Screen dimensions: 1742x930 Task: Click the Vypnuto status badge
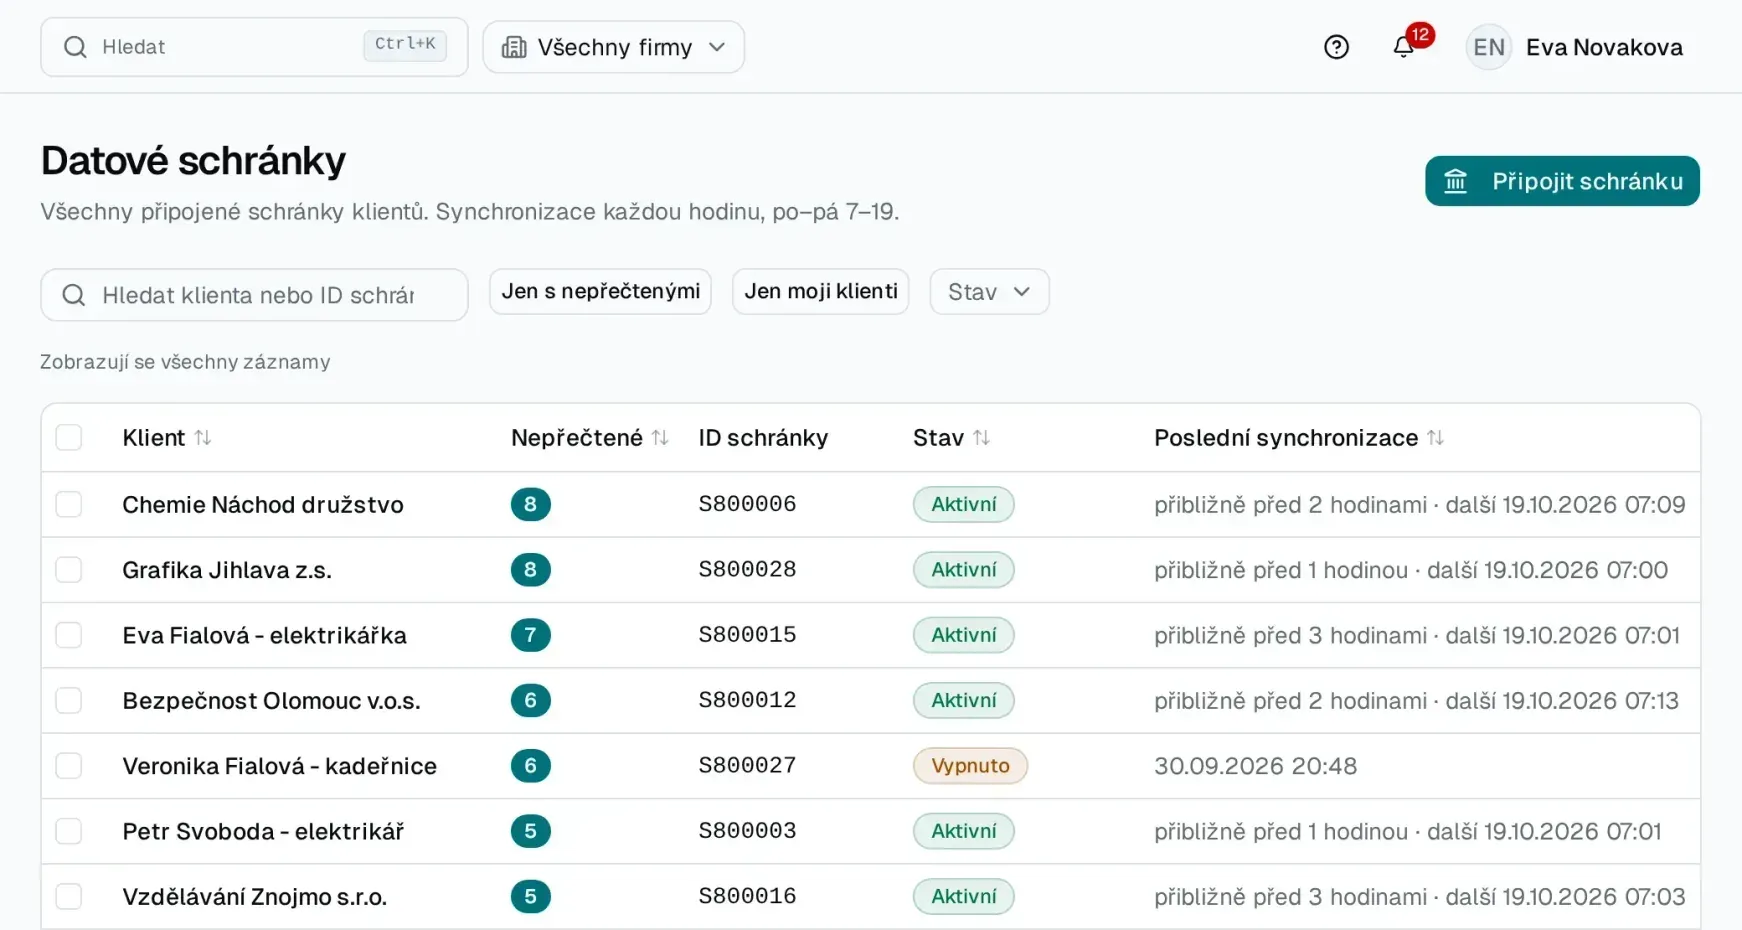click(x=970, y=766)
